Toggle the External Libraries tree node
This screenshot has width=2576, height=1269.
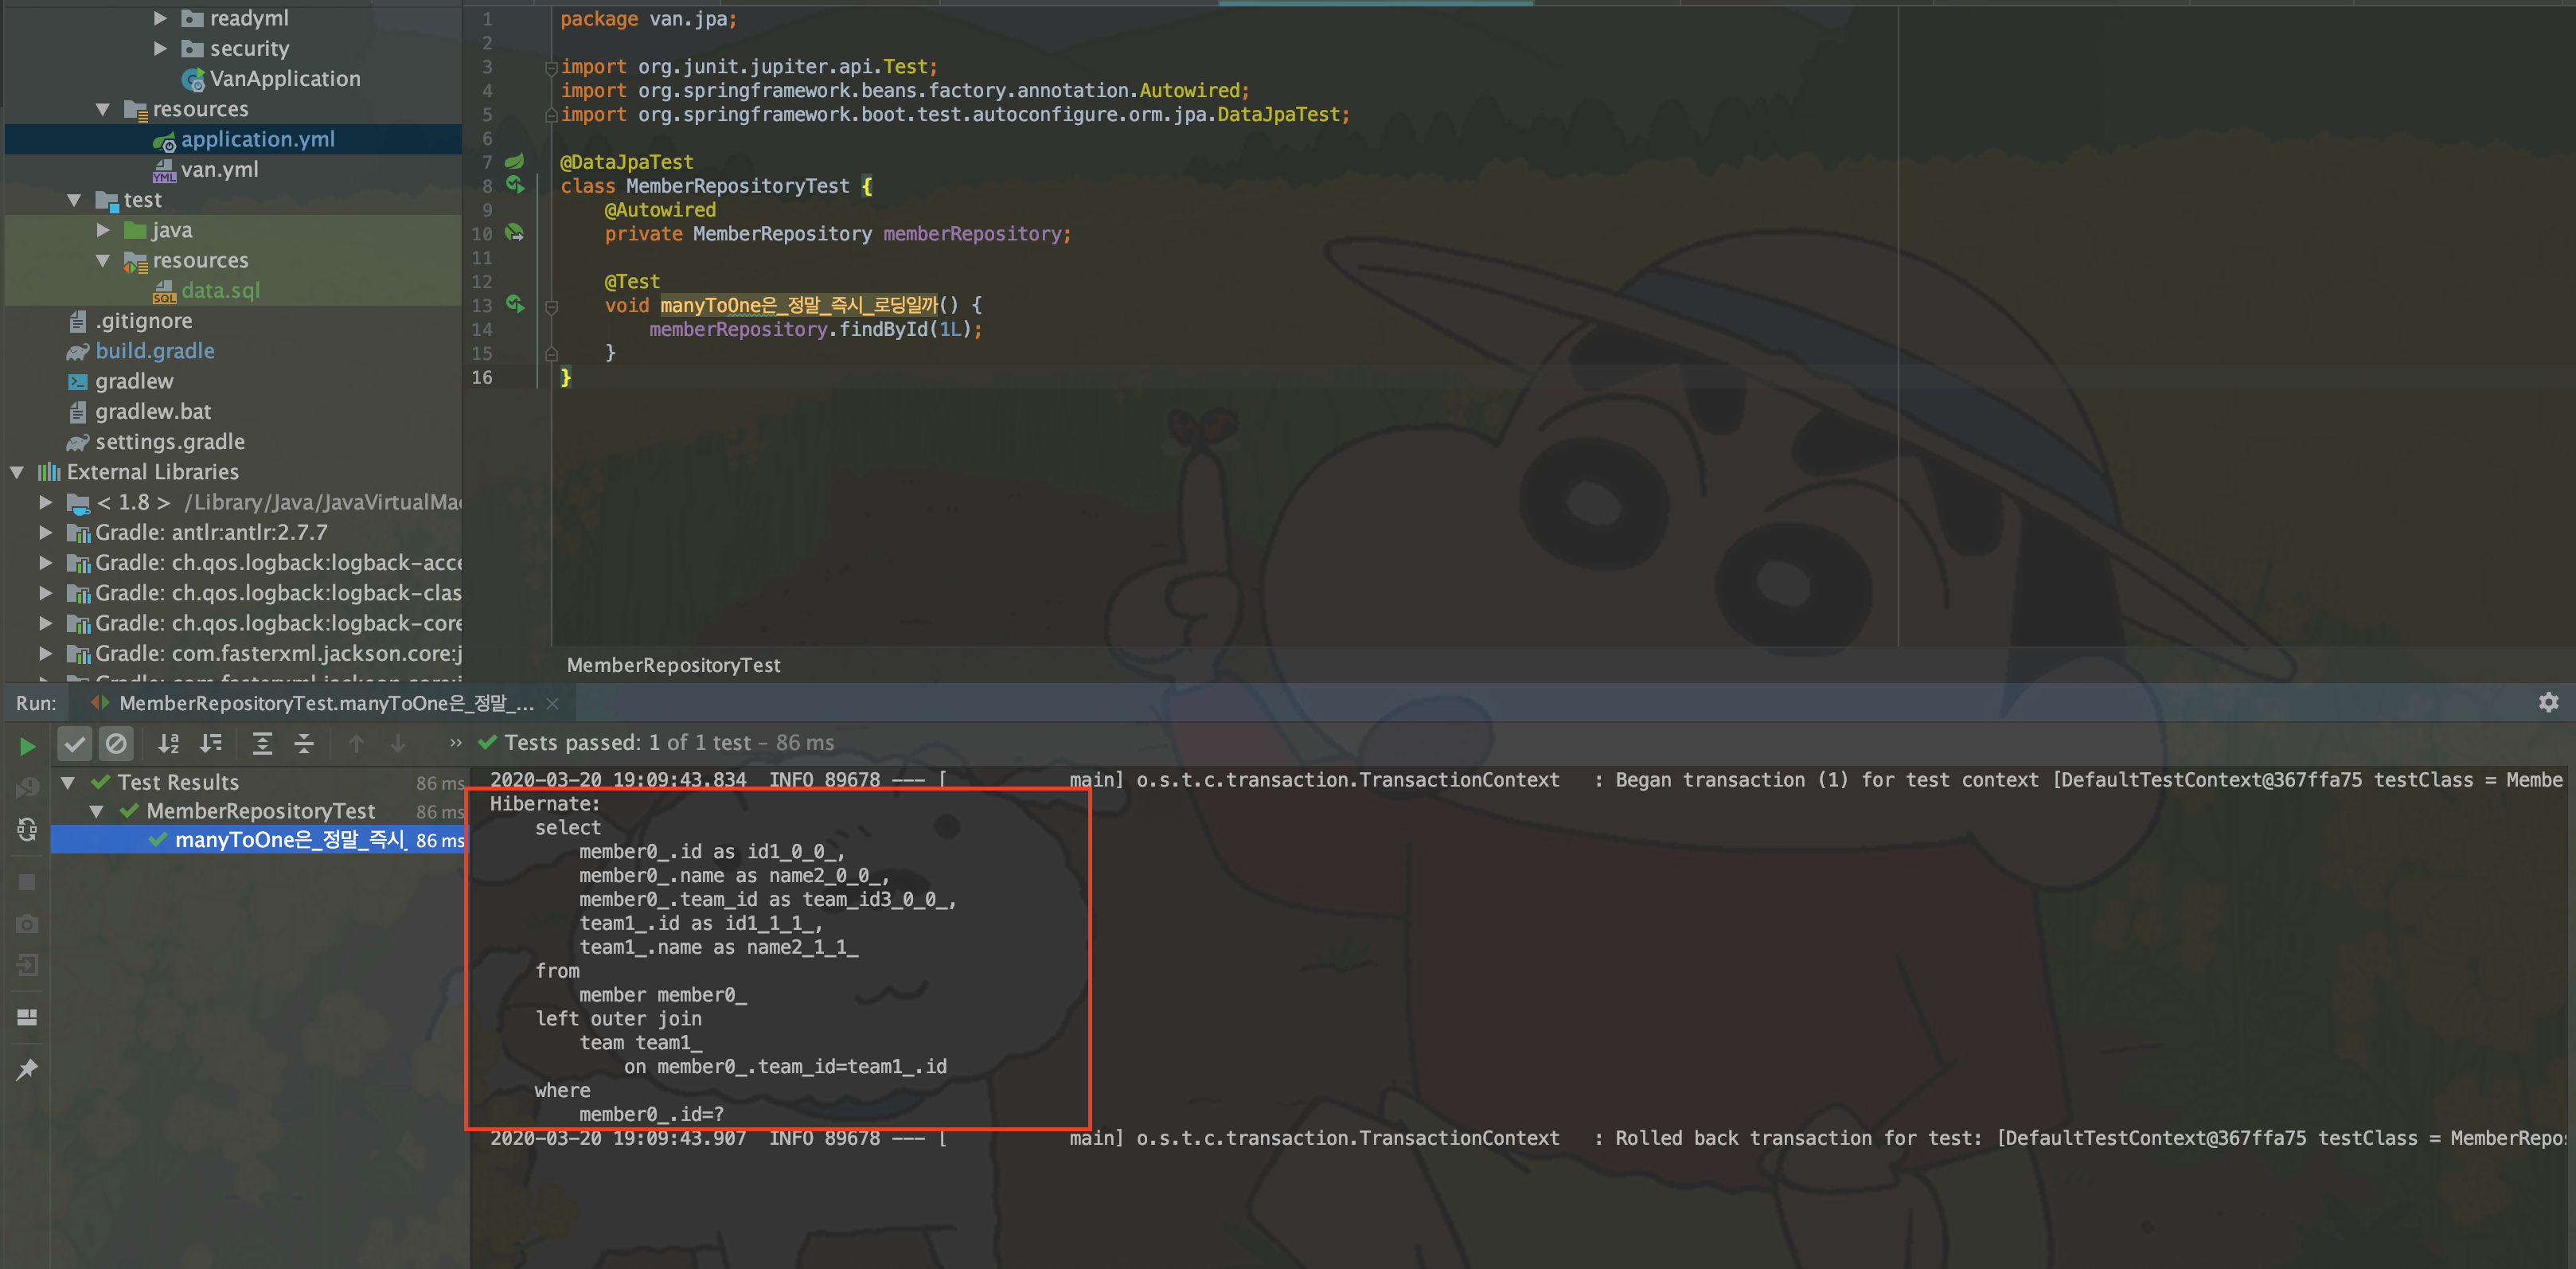14,472
